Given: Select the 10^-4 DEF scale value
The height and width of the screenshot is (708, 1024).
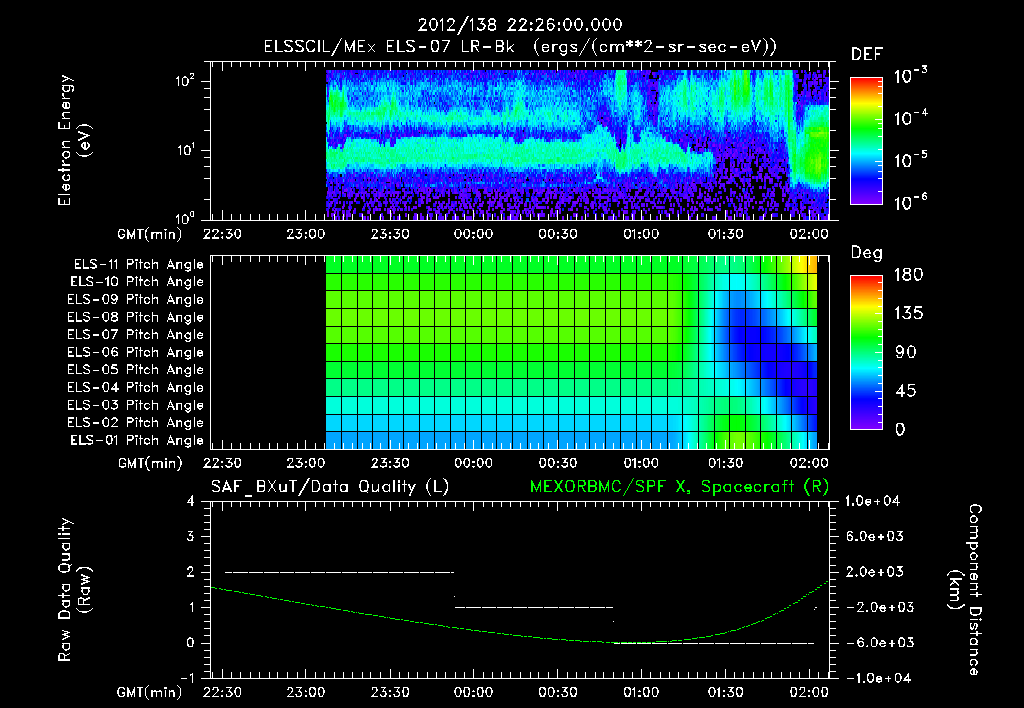Looking at the screenshot, I should point(910,117).
